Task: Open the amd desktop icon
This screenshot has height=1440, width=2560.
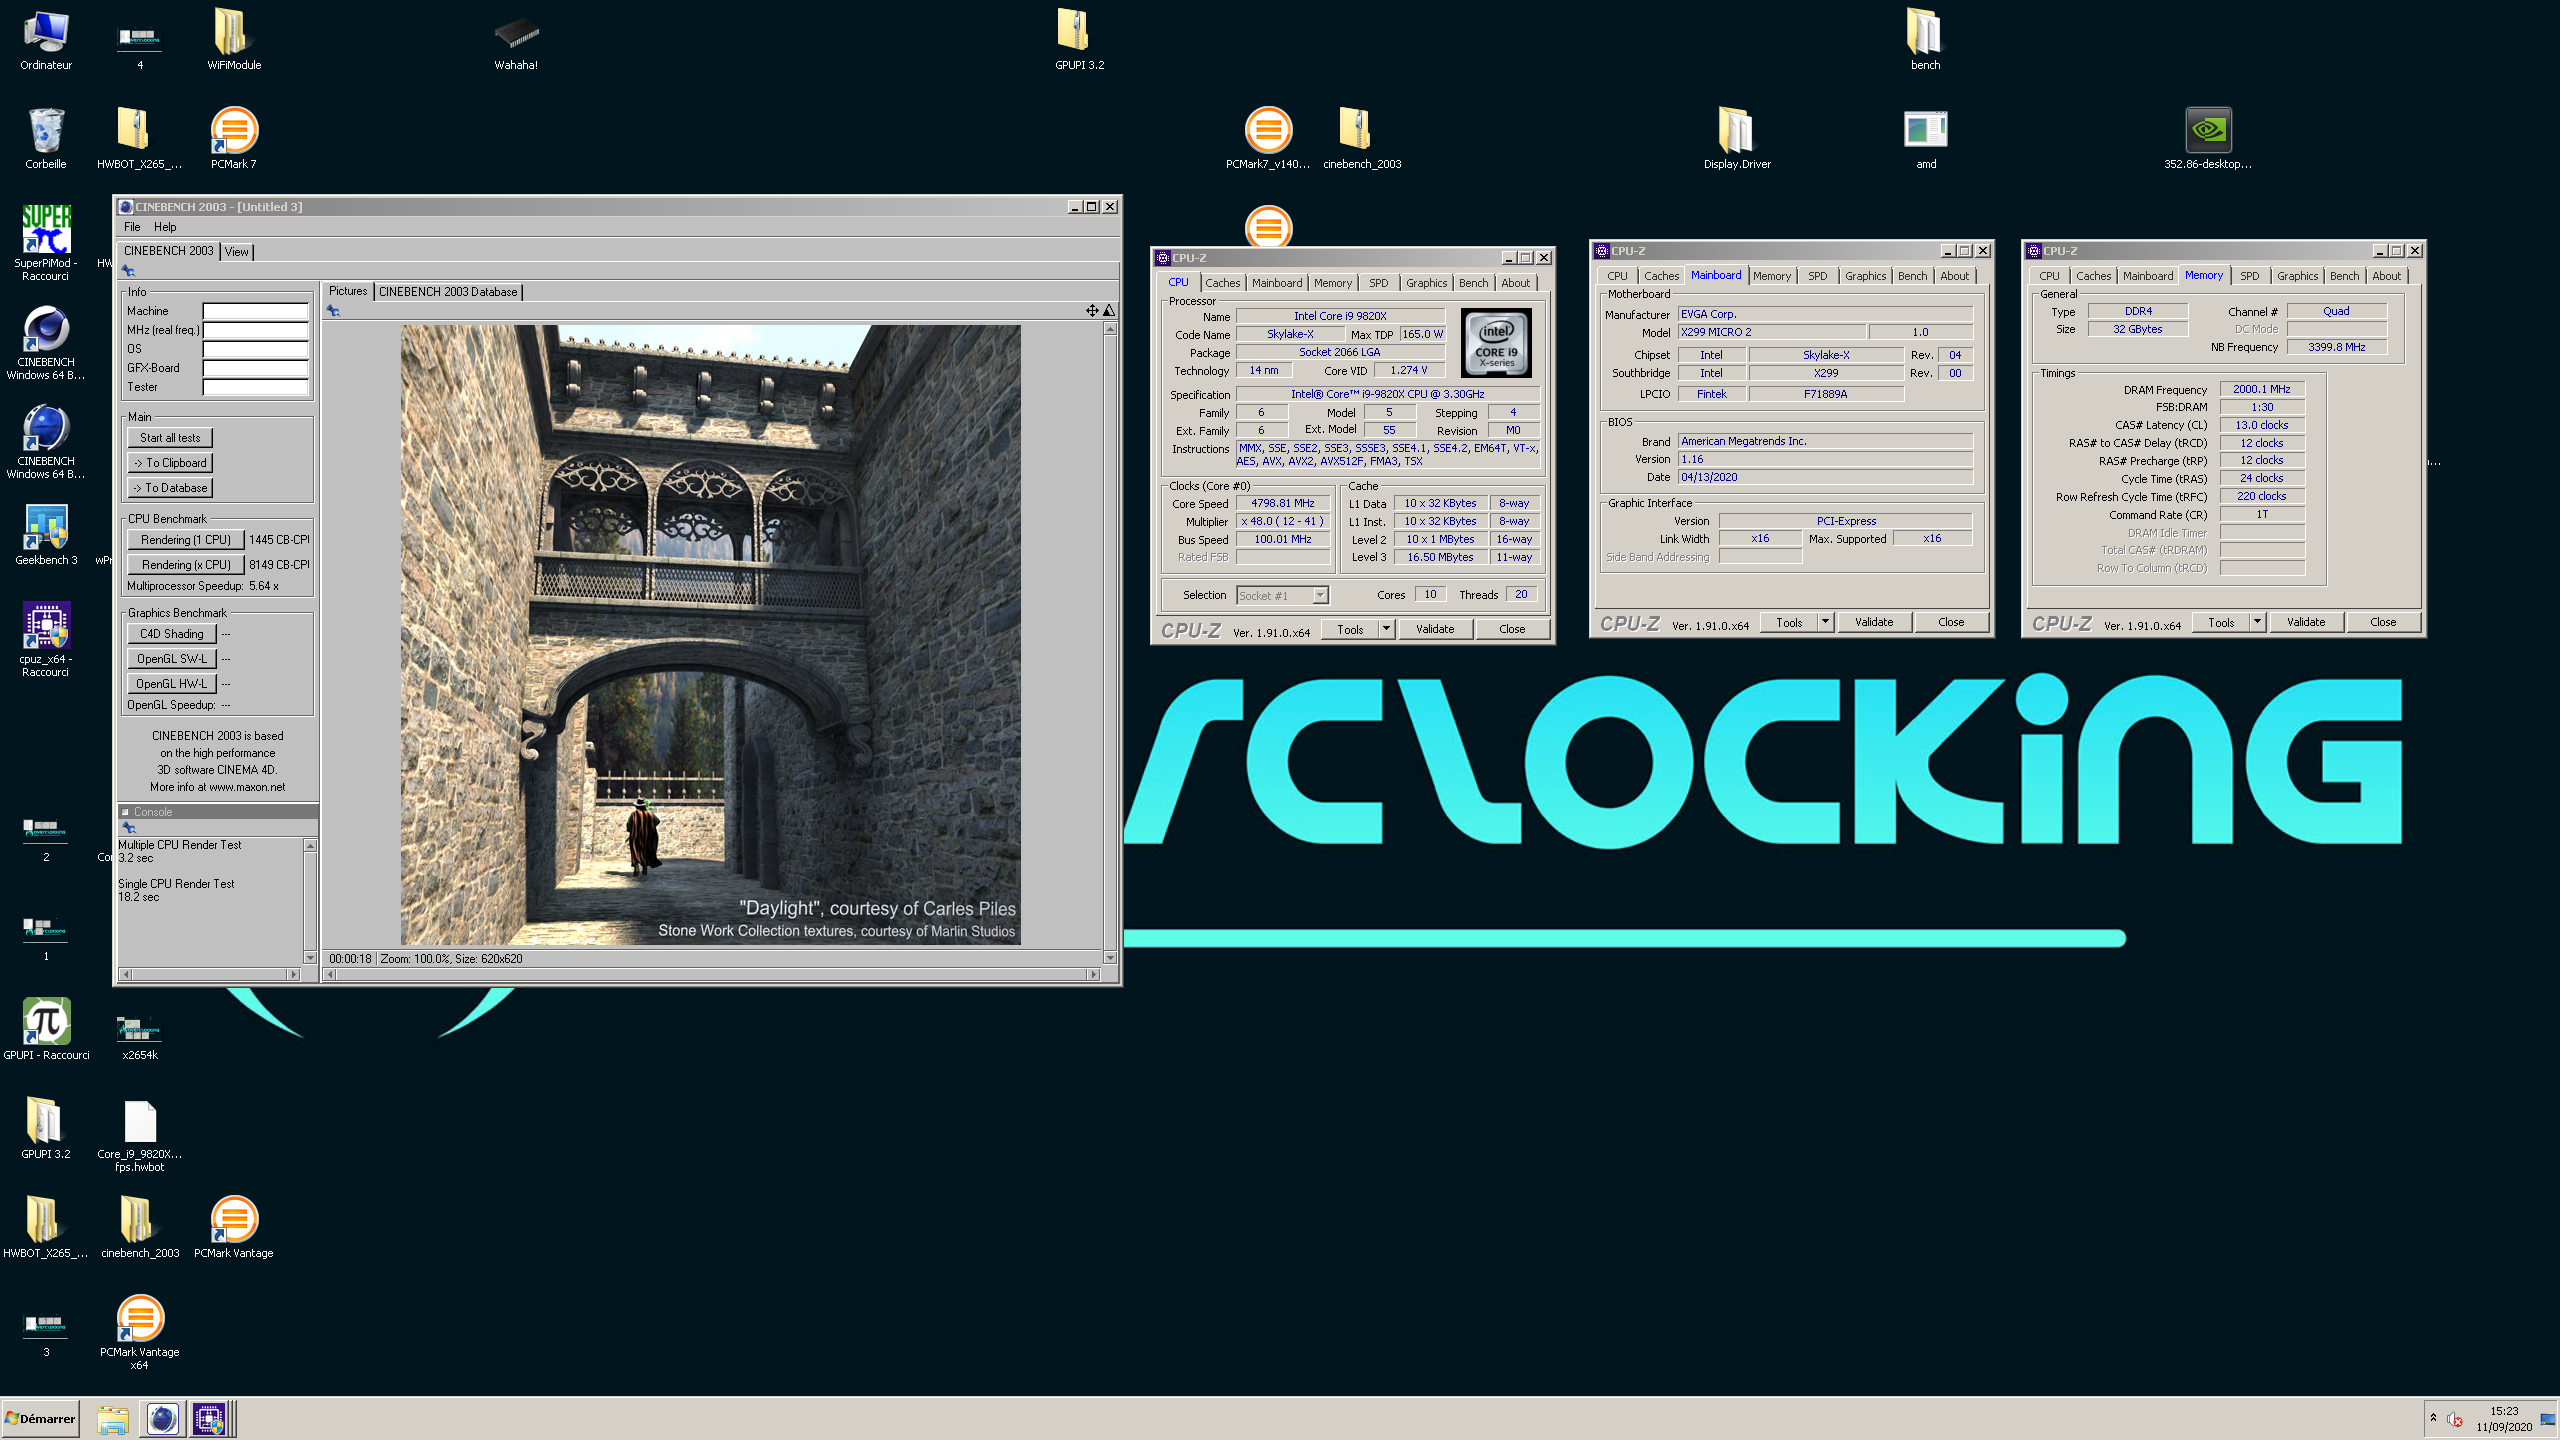Action: click(1925, 139)
